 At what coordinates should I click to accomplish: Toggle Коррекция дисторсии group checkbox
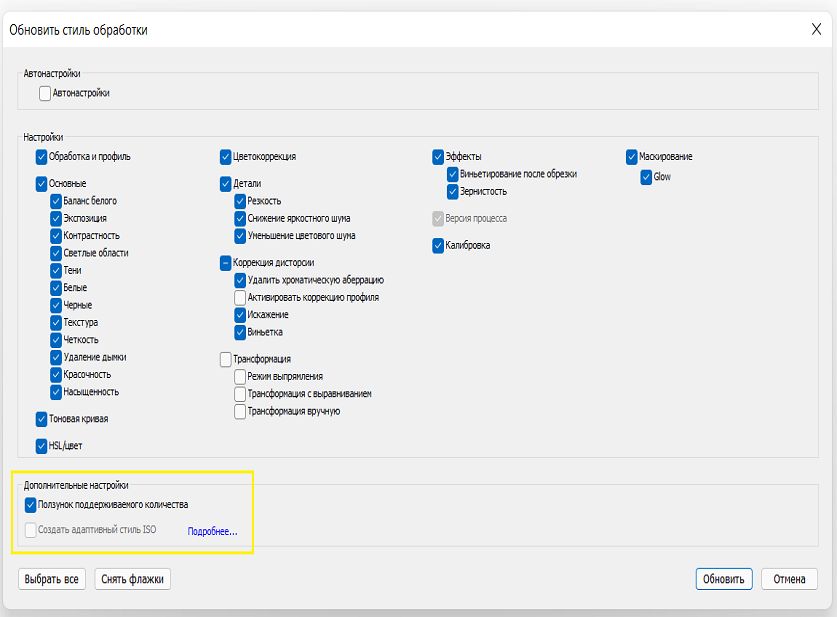(226, 263)
